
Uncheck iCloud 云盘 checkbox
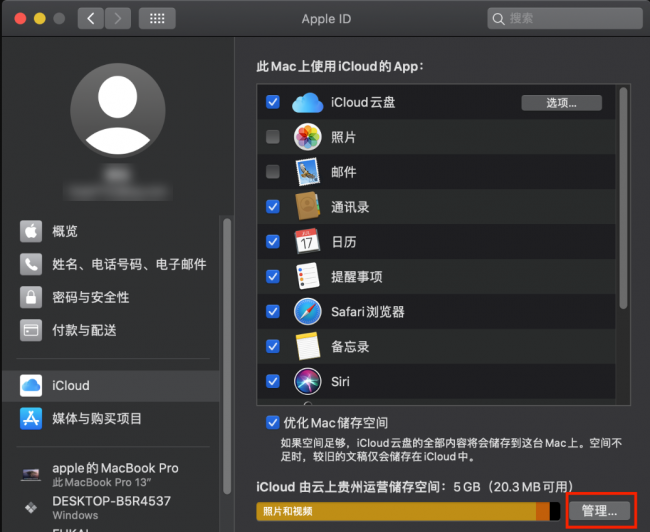click(x=273, y=102)
